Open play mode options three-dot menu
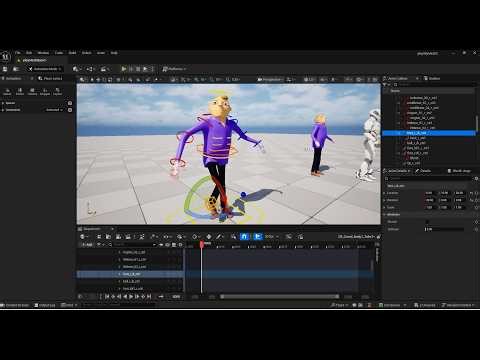Image resolution: width=480 pixels, height=360 pixels. [x=152, y=69]
